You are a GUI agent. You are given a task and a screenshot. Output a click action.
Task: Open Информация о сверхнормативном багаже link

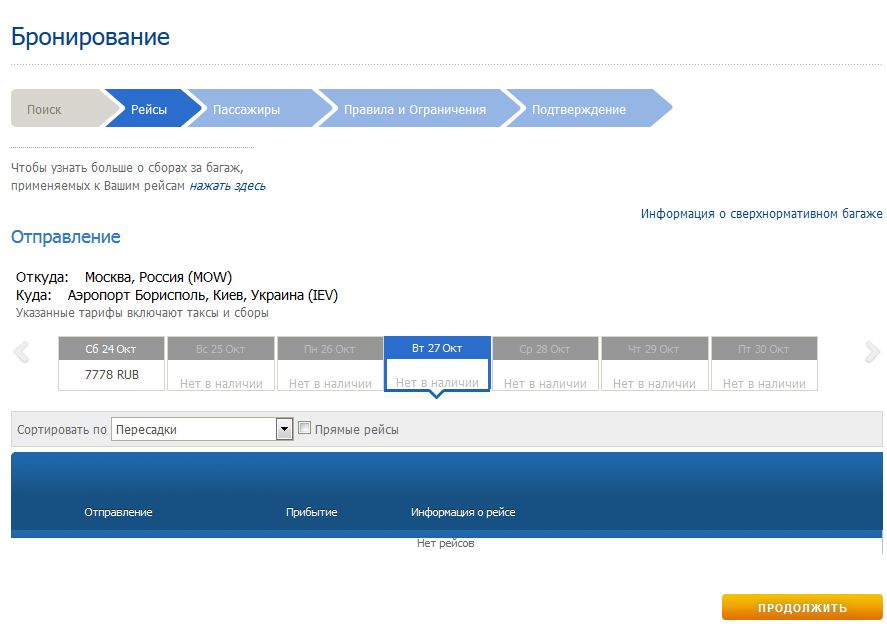click(761, 214)
